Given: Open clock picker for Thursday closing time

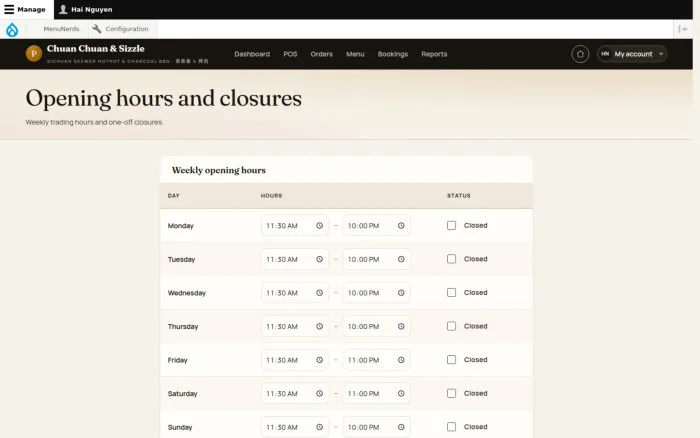Looking at the screenshot, I should (401, 326).
